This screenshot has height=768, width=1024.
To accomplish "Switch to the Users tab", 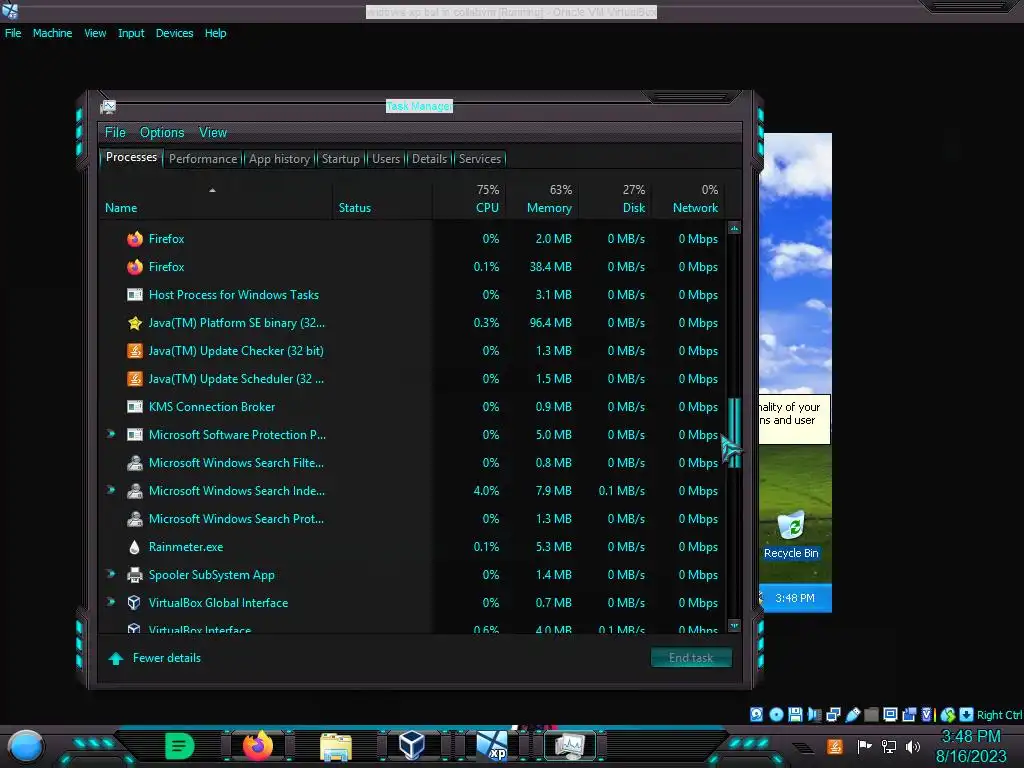I will click(386, 159).
